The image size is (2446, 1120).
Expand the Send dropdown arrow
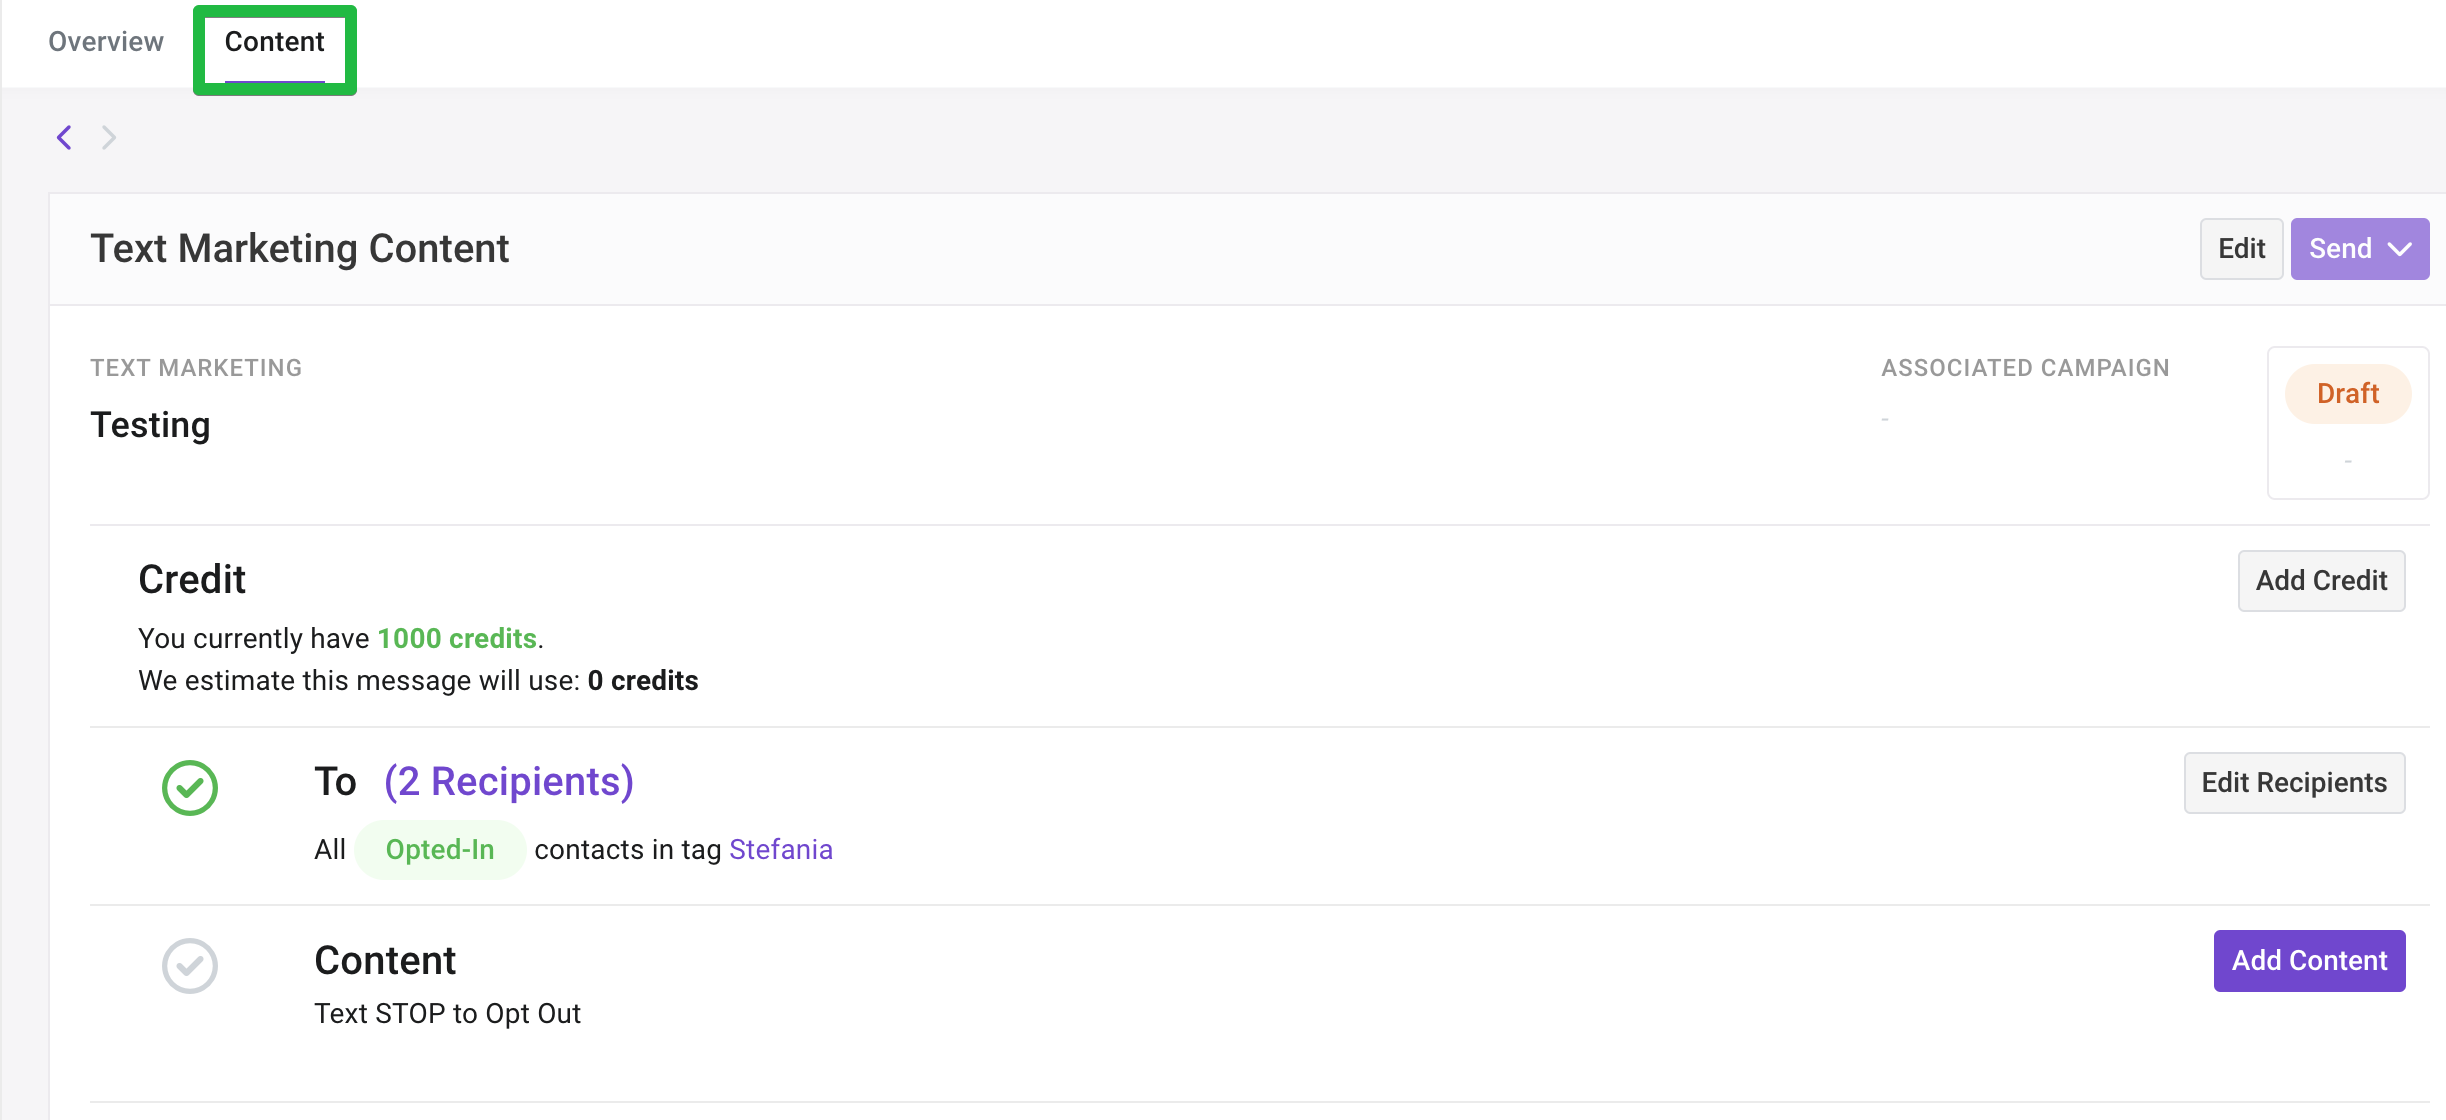(2400, 249)
